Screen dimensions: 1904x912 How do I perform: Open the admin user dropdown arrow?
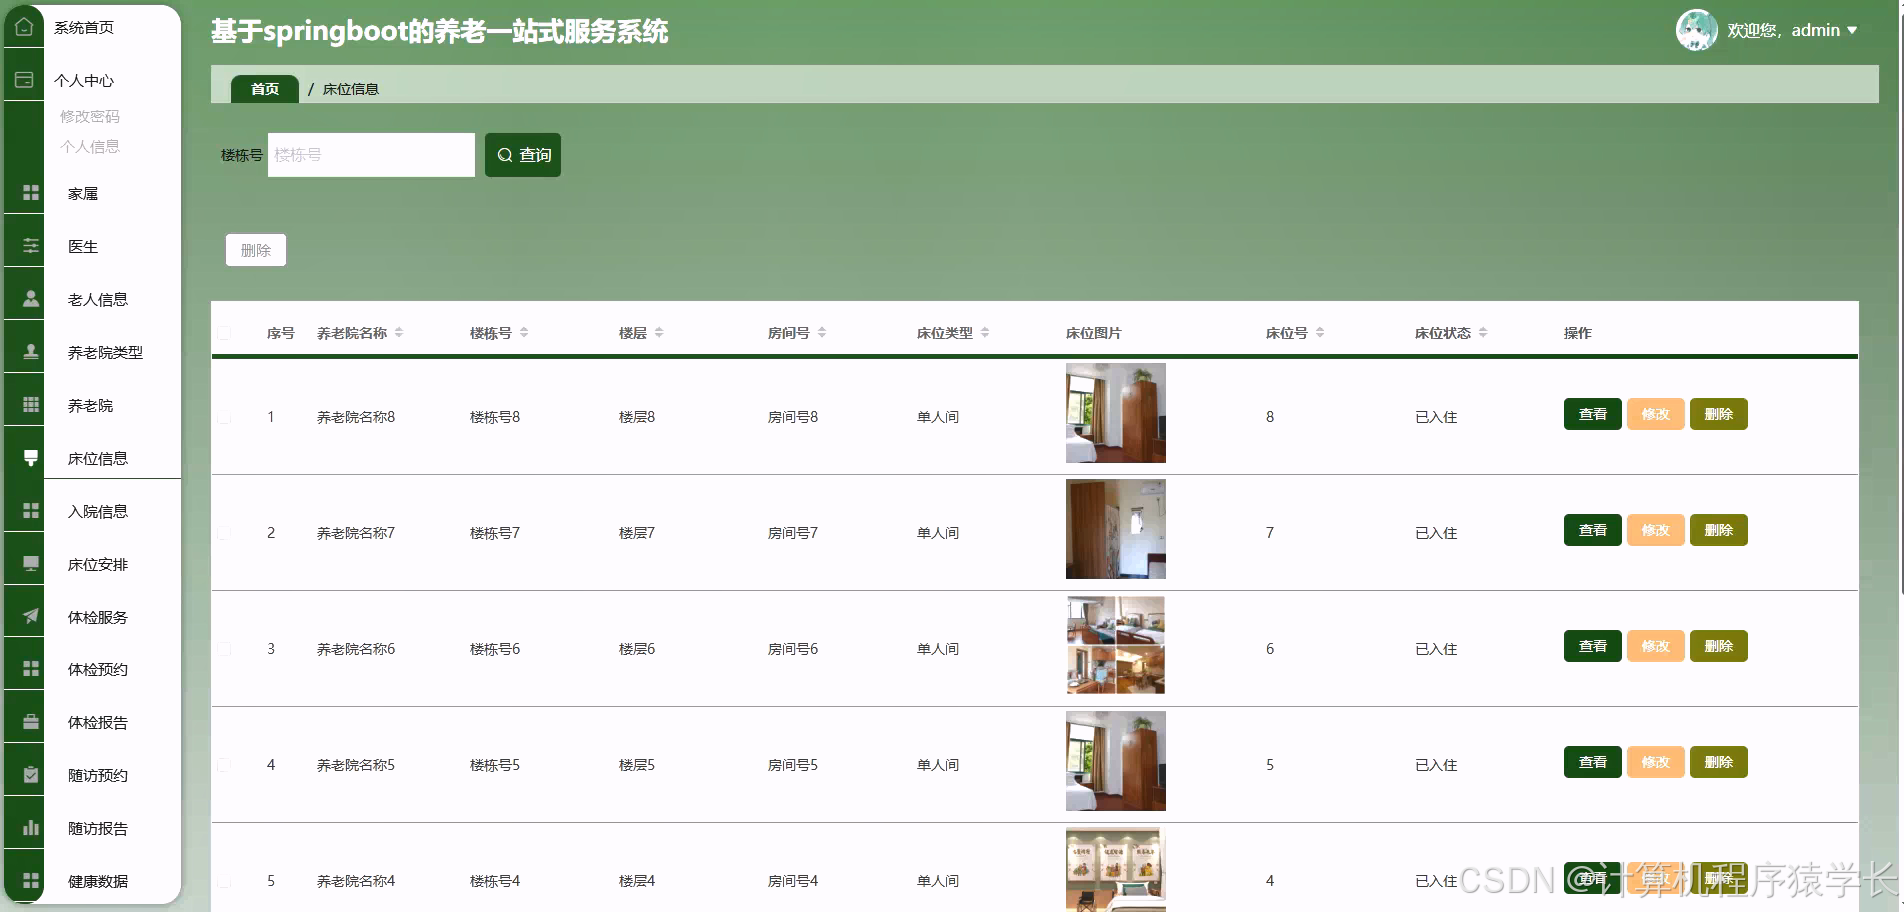pos(1852,31)
